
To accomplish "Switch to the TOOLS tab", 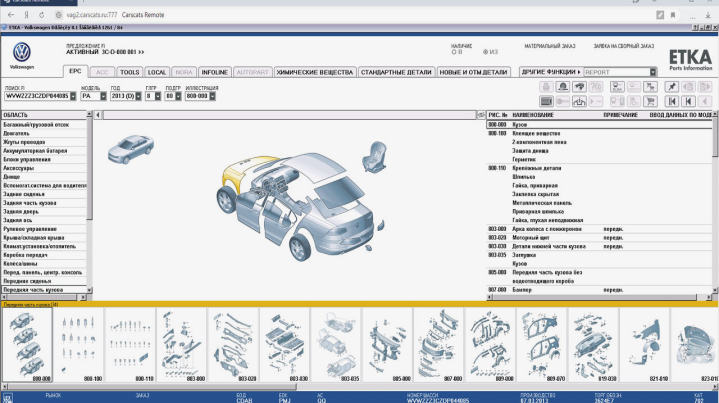I will (x=129, y=72).
